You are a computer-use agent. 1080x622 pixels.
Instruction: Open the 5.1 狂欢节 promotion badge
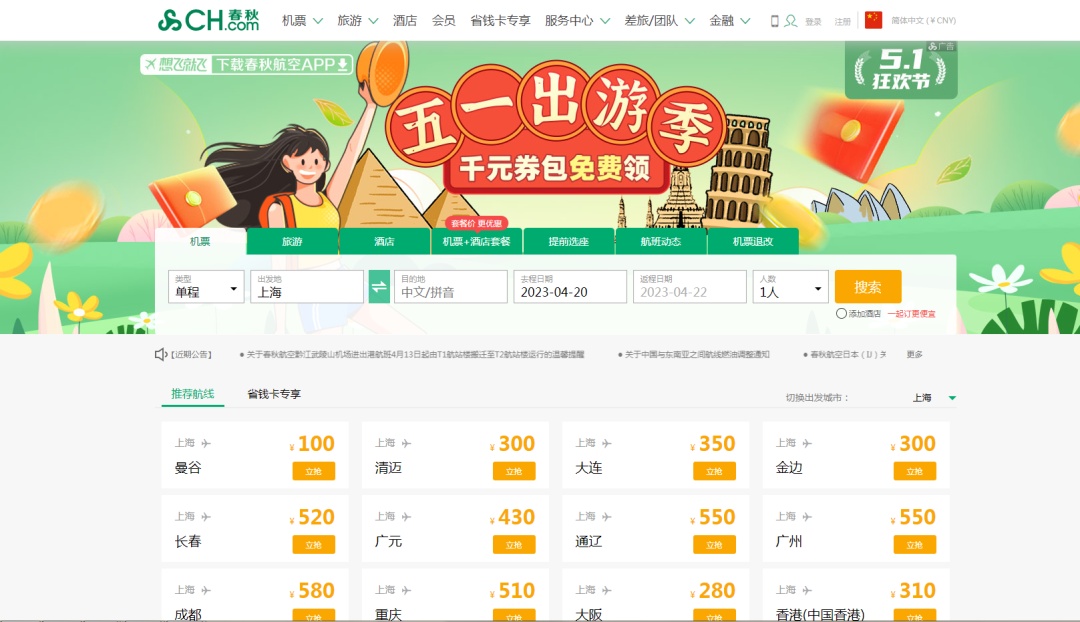tap(901, 69)
